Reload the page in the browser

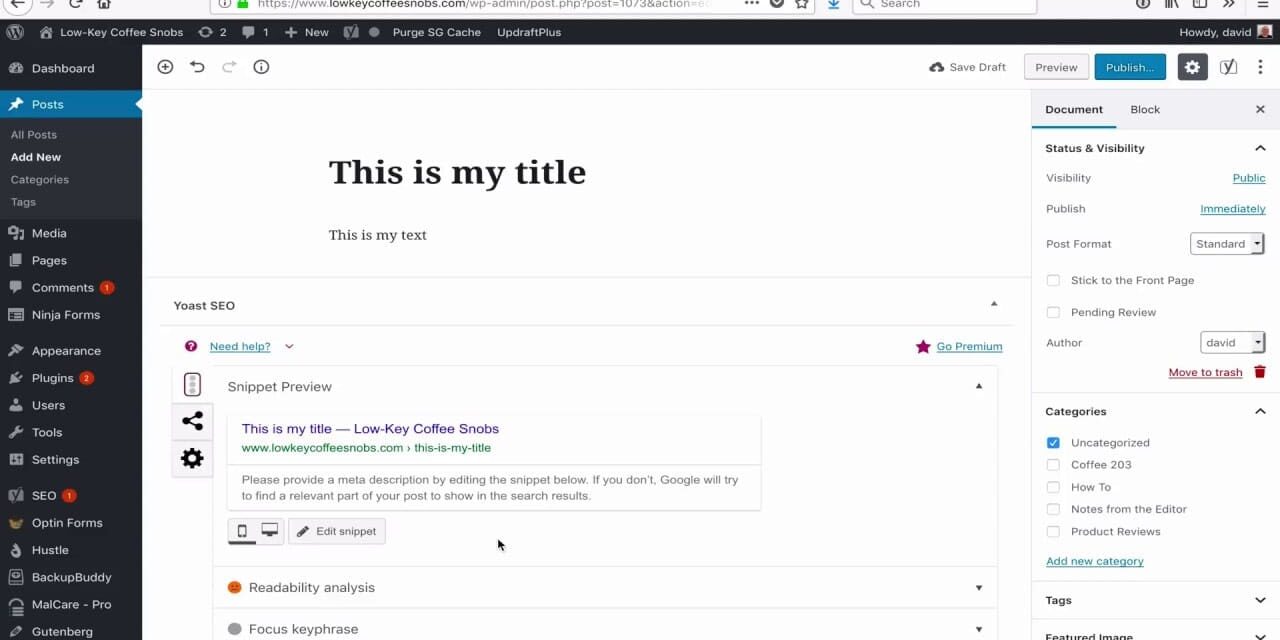[x=76, y=4]
